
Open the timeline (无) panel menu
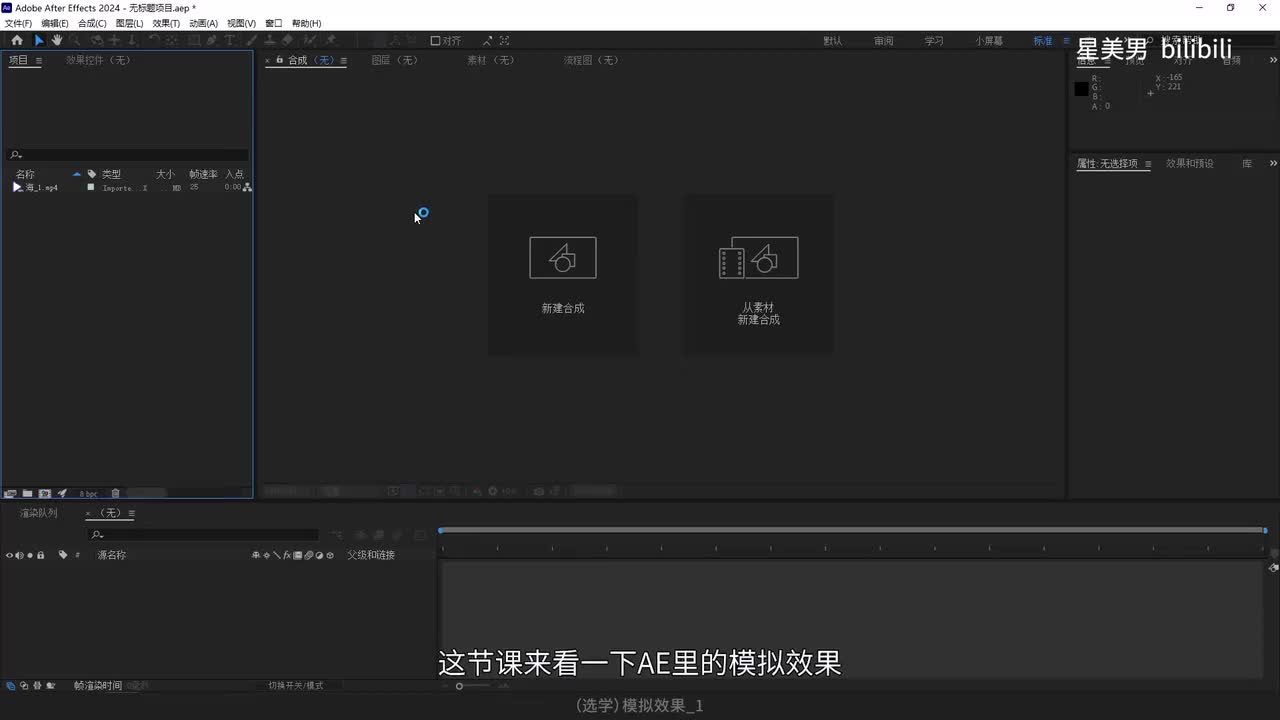(131, 513)
